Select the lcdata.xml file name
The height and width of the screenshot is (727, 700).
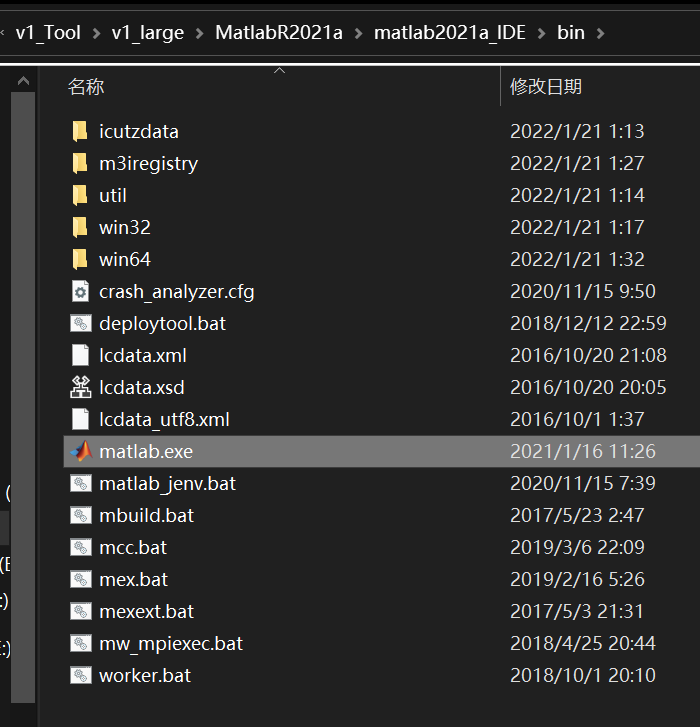point(143,356)
